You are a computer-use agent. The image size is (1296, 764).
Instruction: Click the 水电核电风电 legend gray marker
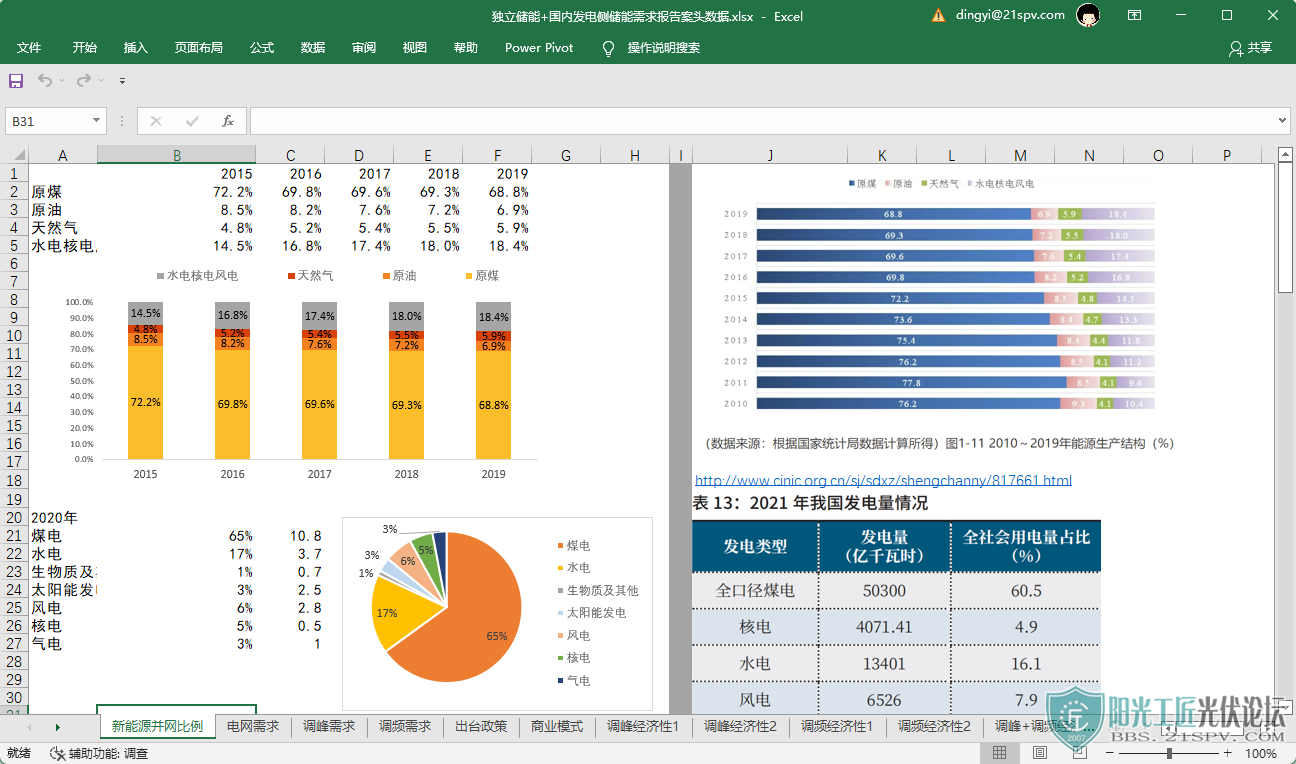pos(160,275)
